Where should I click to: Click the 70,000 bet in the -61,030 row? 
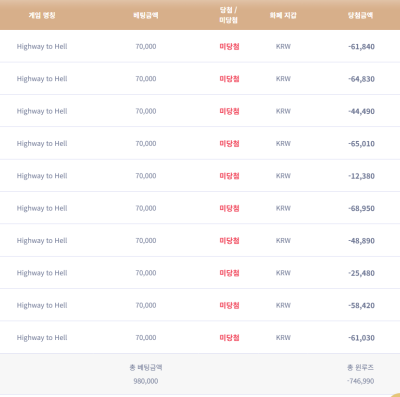click(146, 337)
